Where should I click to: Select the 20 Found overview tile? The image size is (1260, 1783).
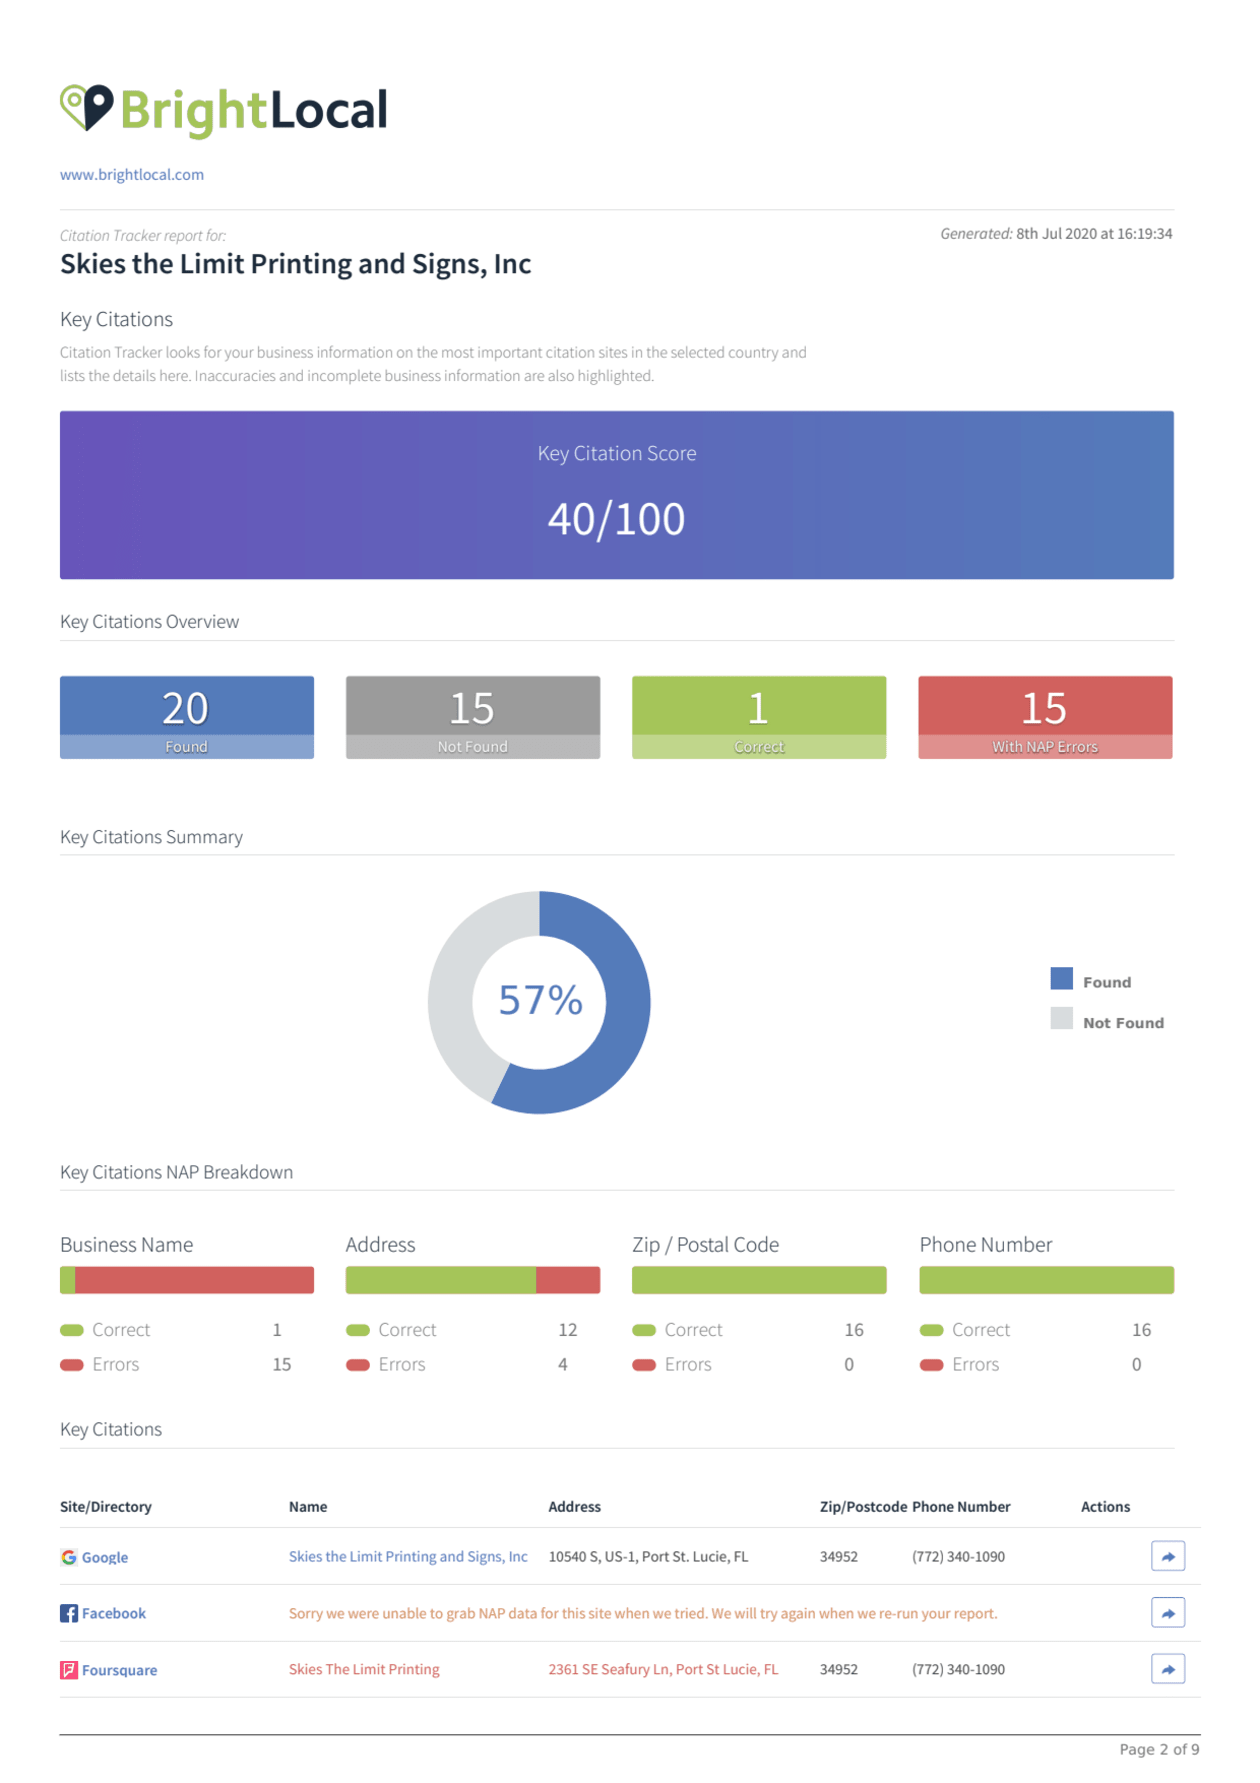tap(187, 717)
